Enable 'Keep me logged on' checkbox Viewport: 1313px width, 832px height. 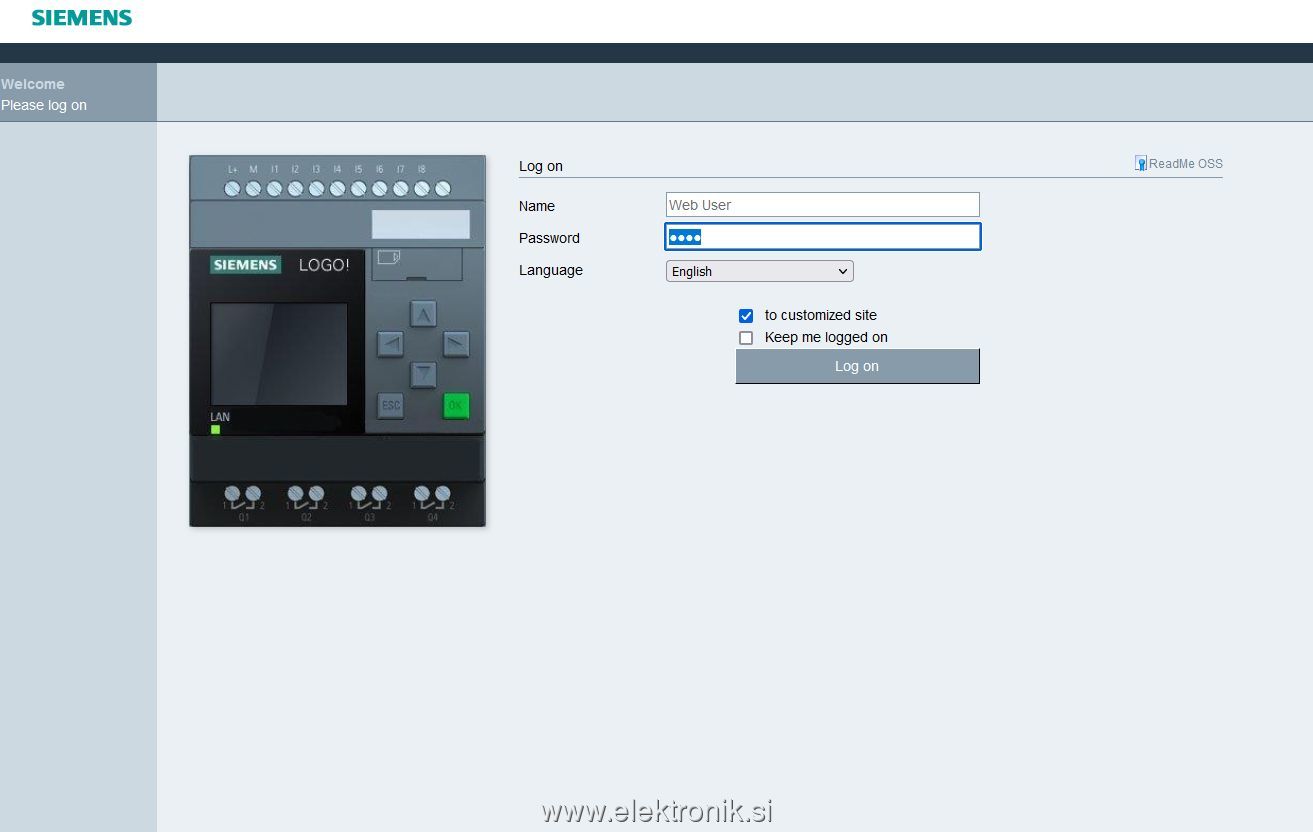[x=746, y=338]
